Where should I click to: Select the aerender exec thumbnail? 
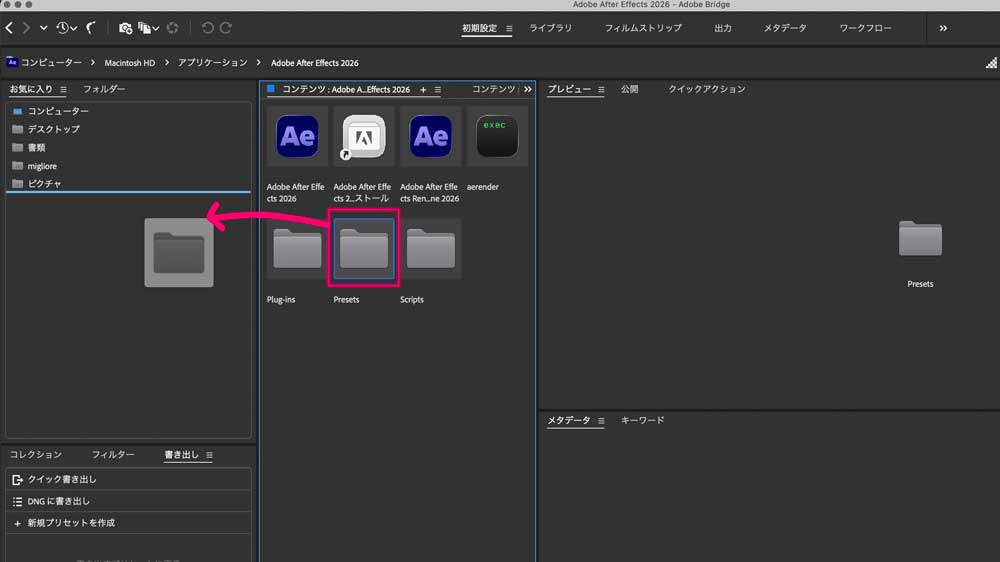497,136
